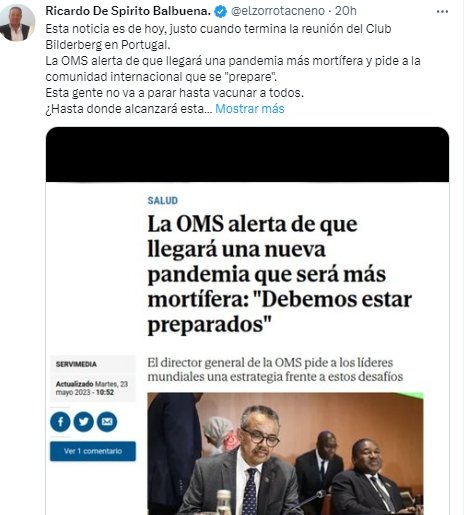This screenshot has height=515, width=469.
Task: Share the article via Twitter bird icon
Action: click(x=83, y=422)
